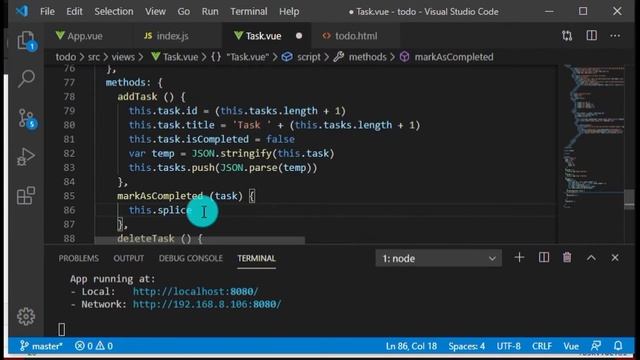
Task: Click 'addTask' method name on line 78
Action: (137, 97)
